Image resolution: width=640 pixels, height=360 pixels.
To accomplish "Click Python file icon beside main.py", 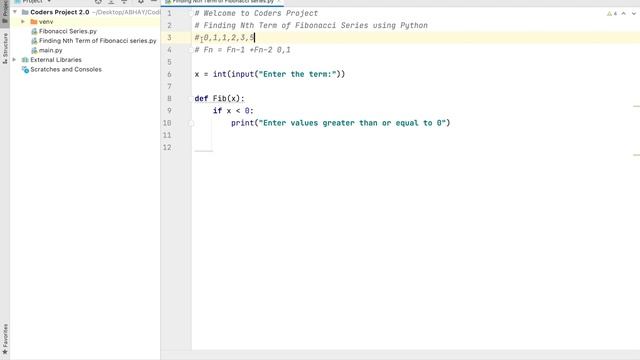I will [x=34, y=50].
